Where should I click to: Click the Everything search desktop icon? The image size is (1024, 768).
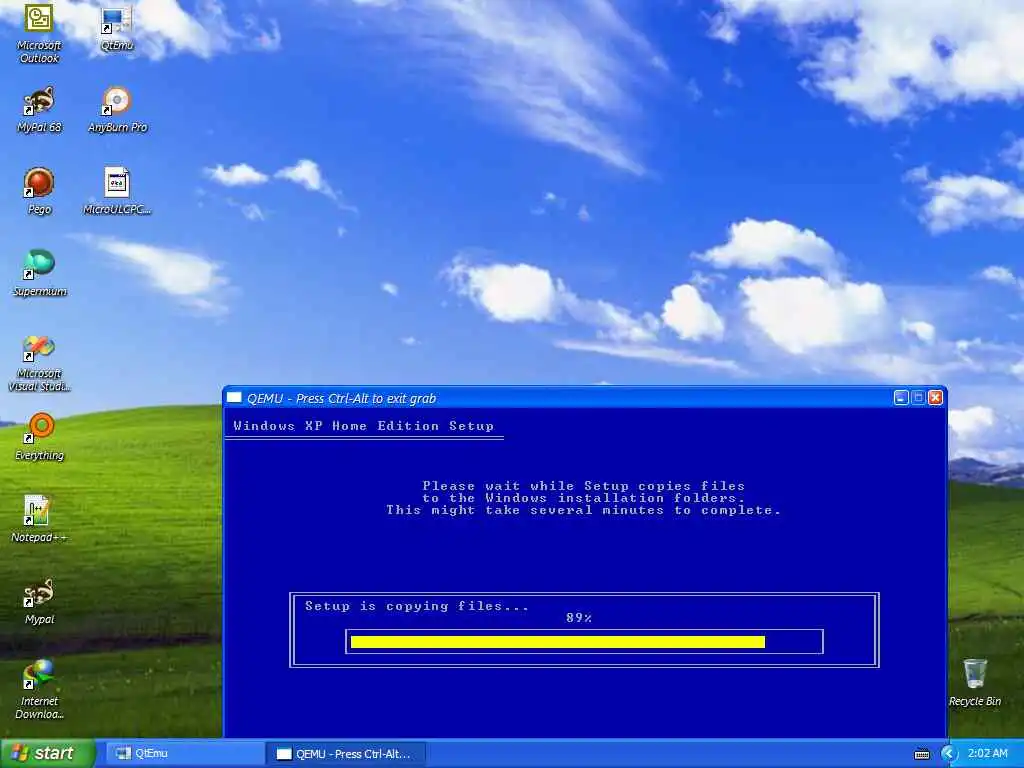click(x=39, y=437)
